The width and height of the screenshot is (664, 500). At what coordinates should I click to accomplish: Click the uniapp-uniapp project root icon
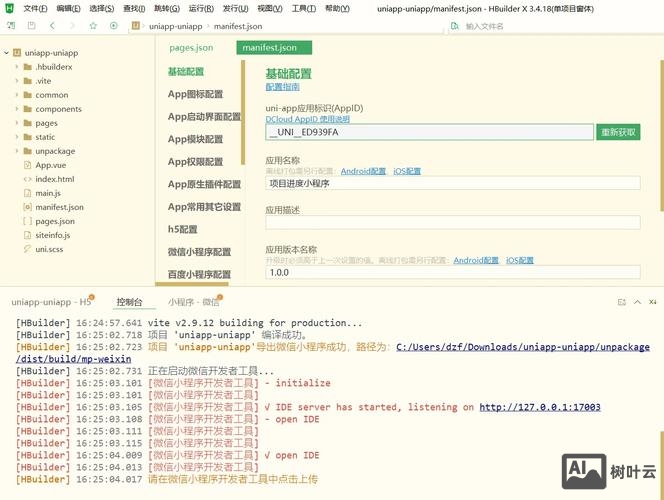click(x=17, y=53)
